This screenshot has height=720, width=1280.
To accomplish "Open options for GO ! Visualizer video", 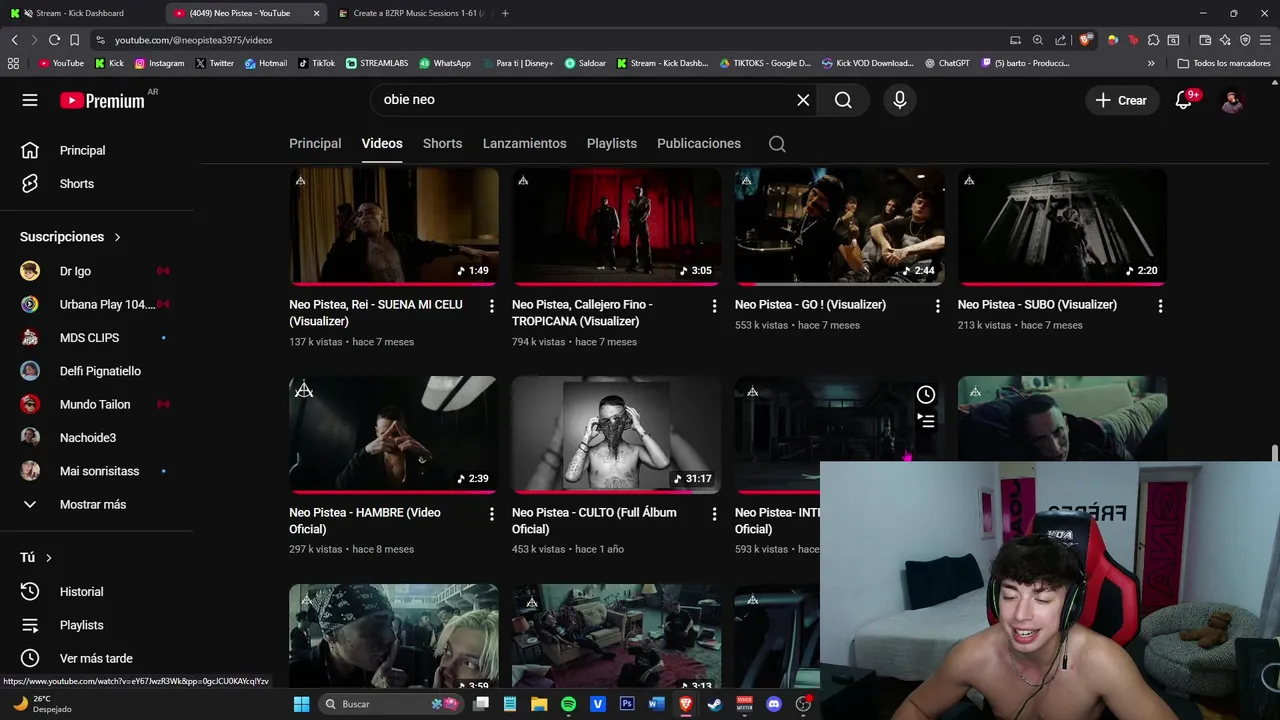I will tap(937, 306).
